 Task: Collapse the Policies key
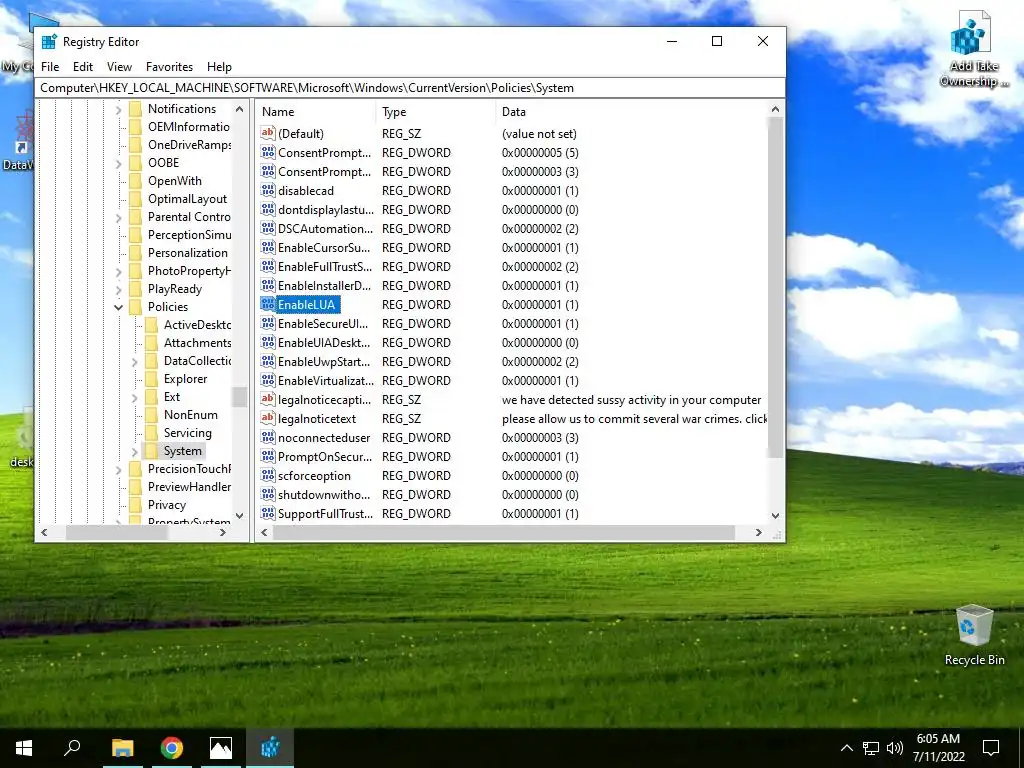(118, 307)
